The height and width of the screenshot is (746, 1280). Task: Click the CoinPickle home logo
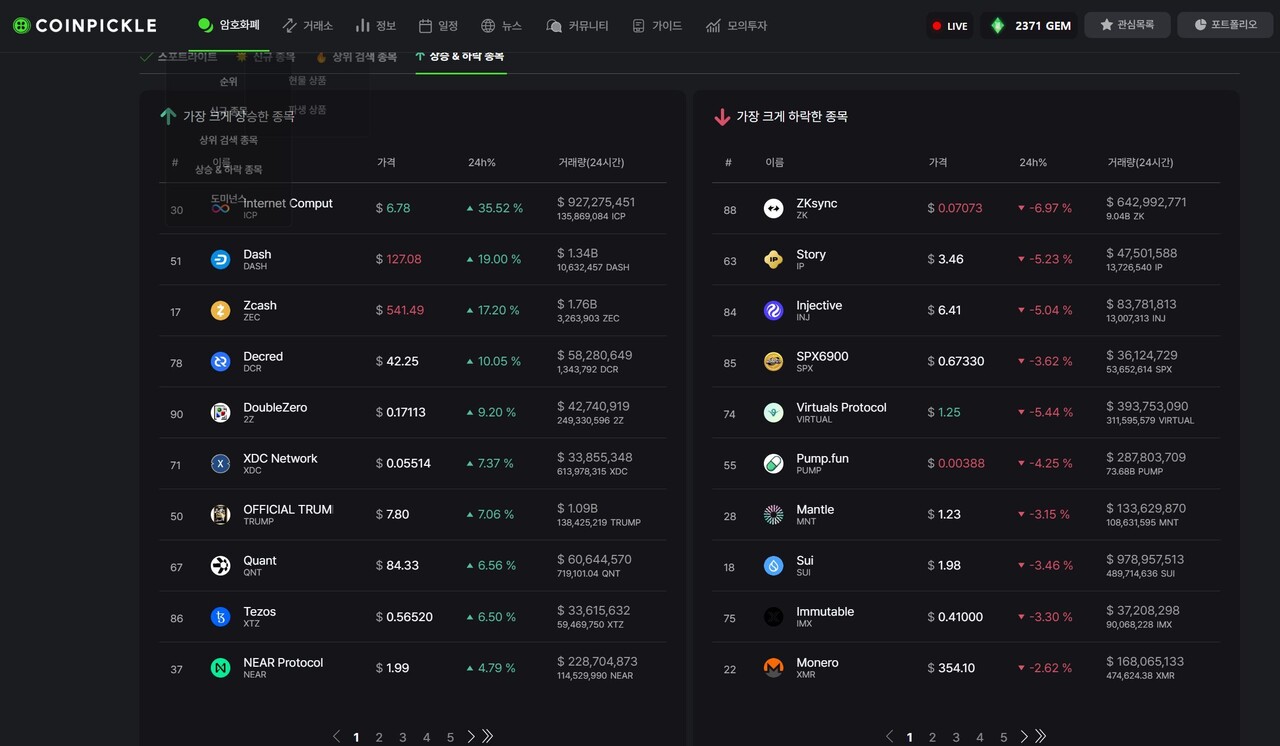tap(85, 26)
